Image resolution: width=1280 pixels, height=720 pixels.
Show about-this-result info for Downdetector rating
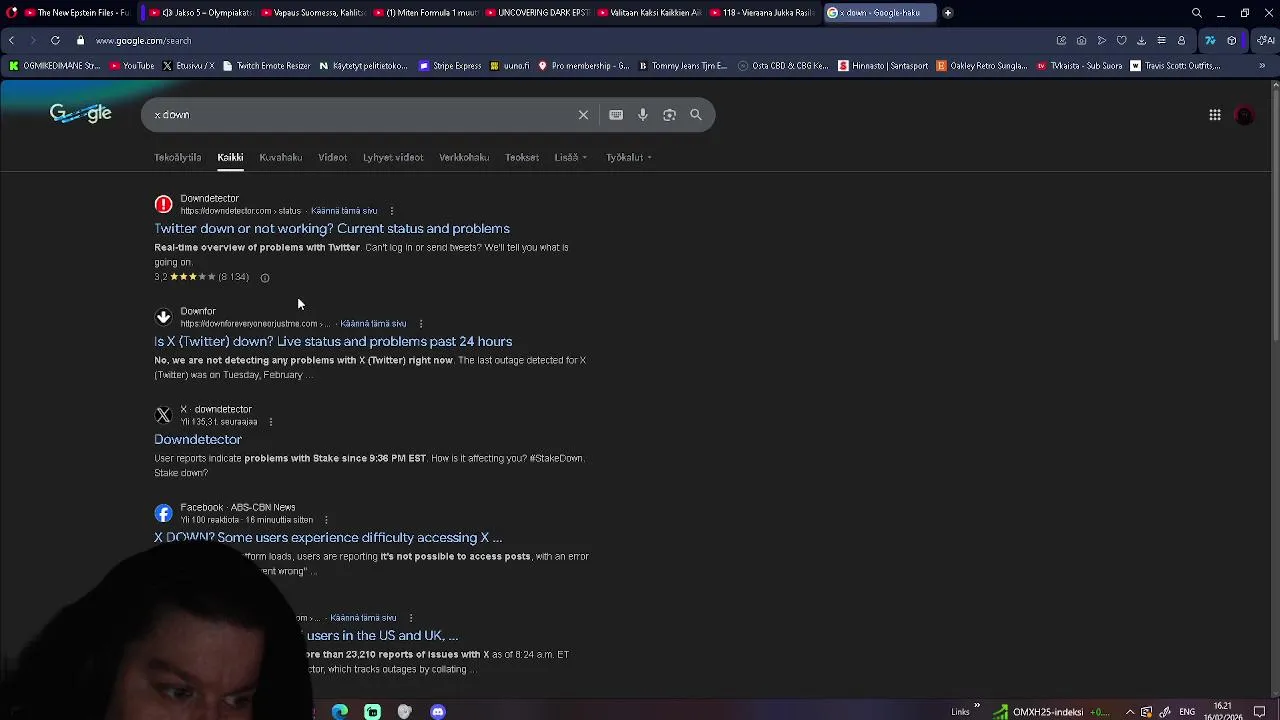(265, 278)
